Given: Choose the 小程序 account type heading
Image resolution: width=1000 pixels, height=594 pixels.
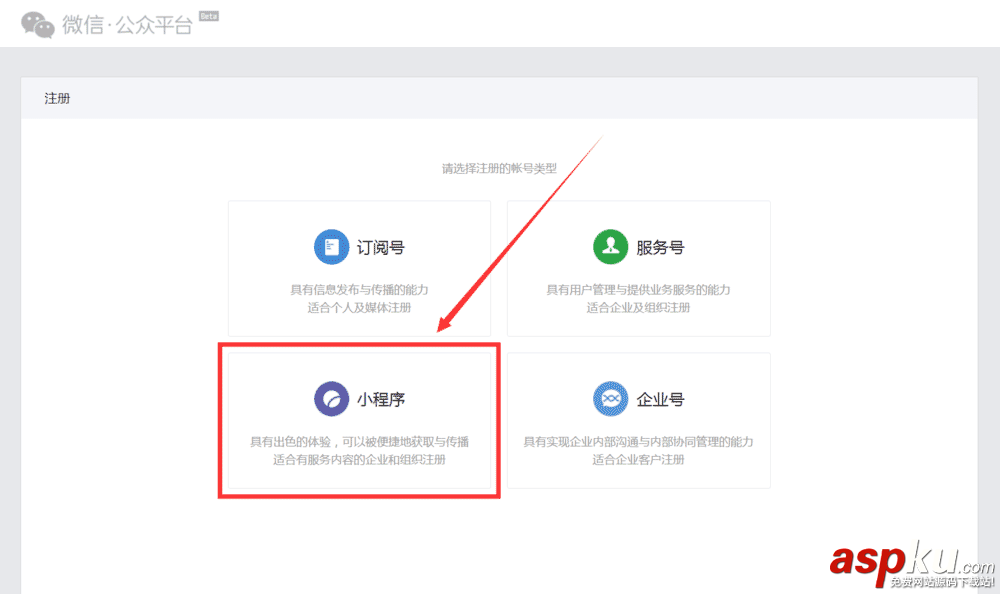Looking at the screenshot, I should [x=381, y=399].
